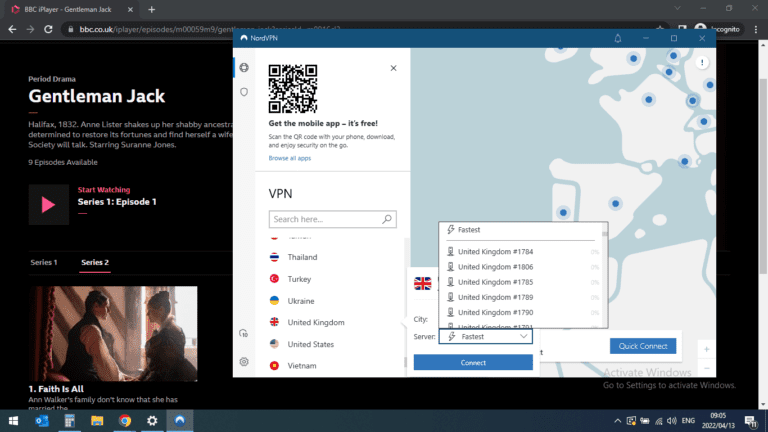The width and height of the screenshot is (768, 432).
Task: Click the blue Connect button
Action: click(473, 362)
